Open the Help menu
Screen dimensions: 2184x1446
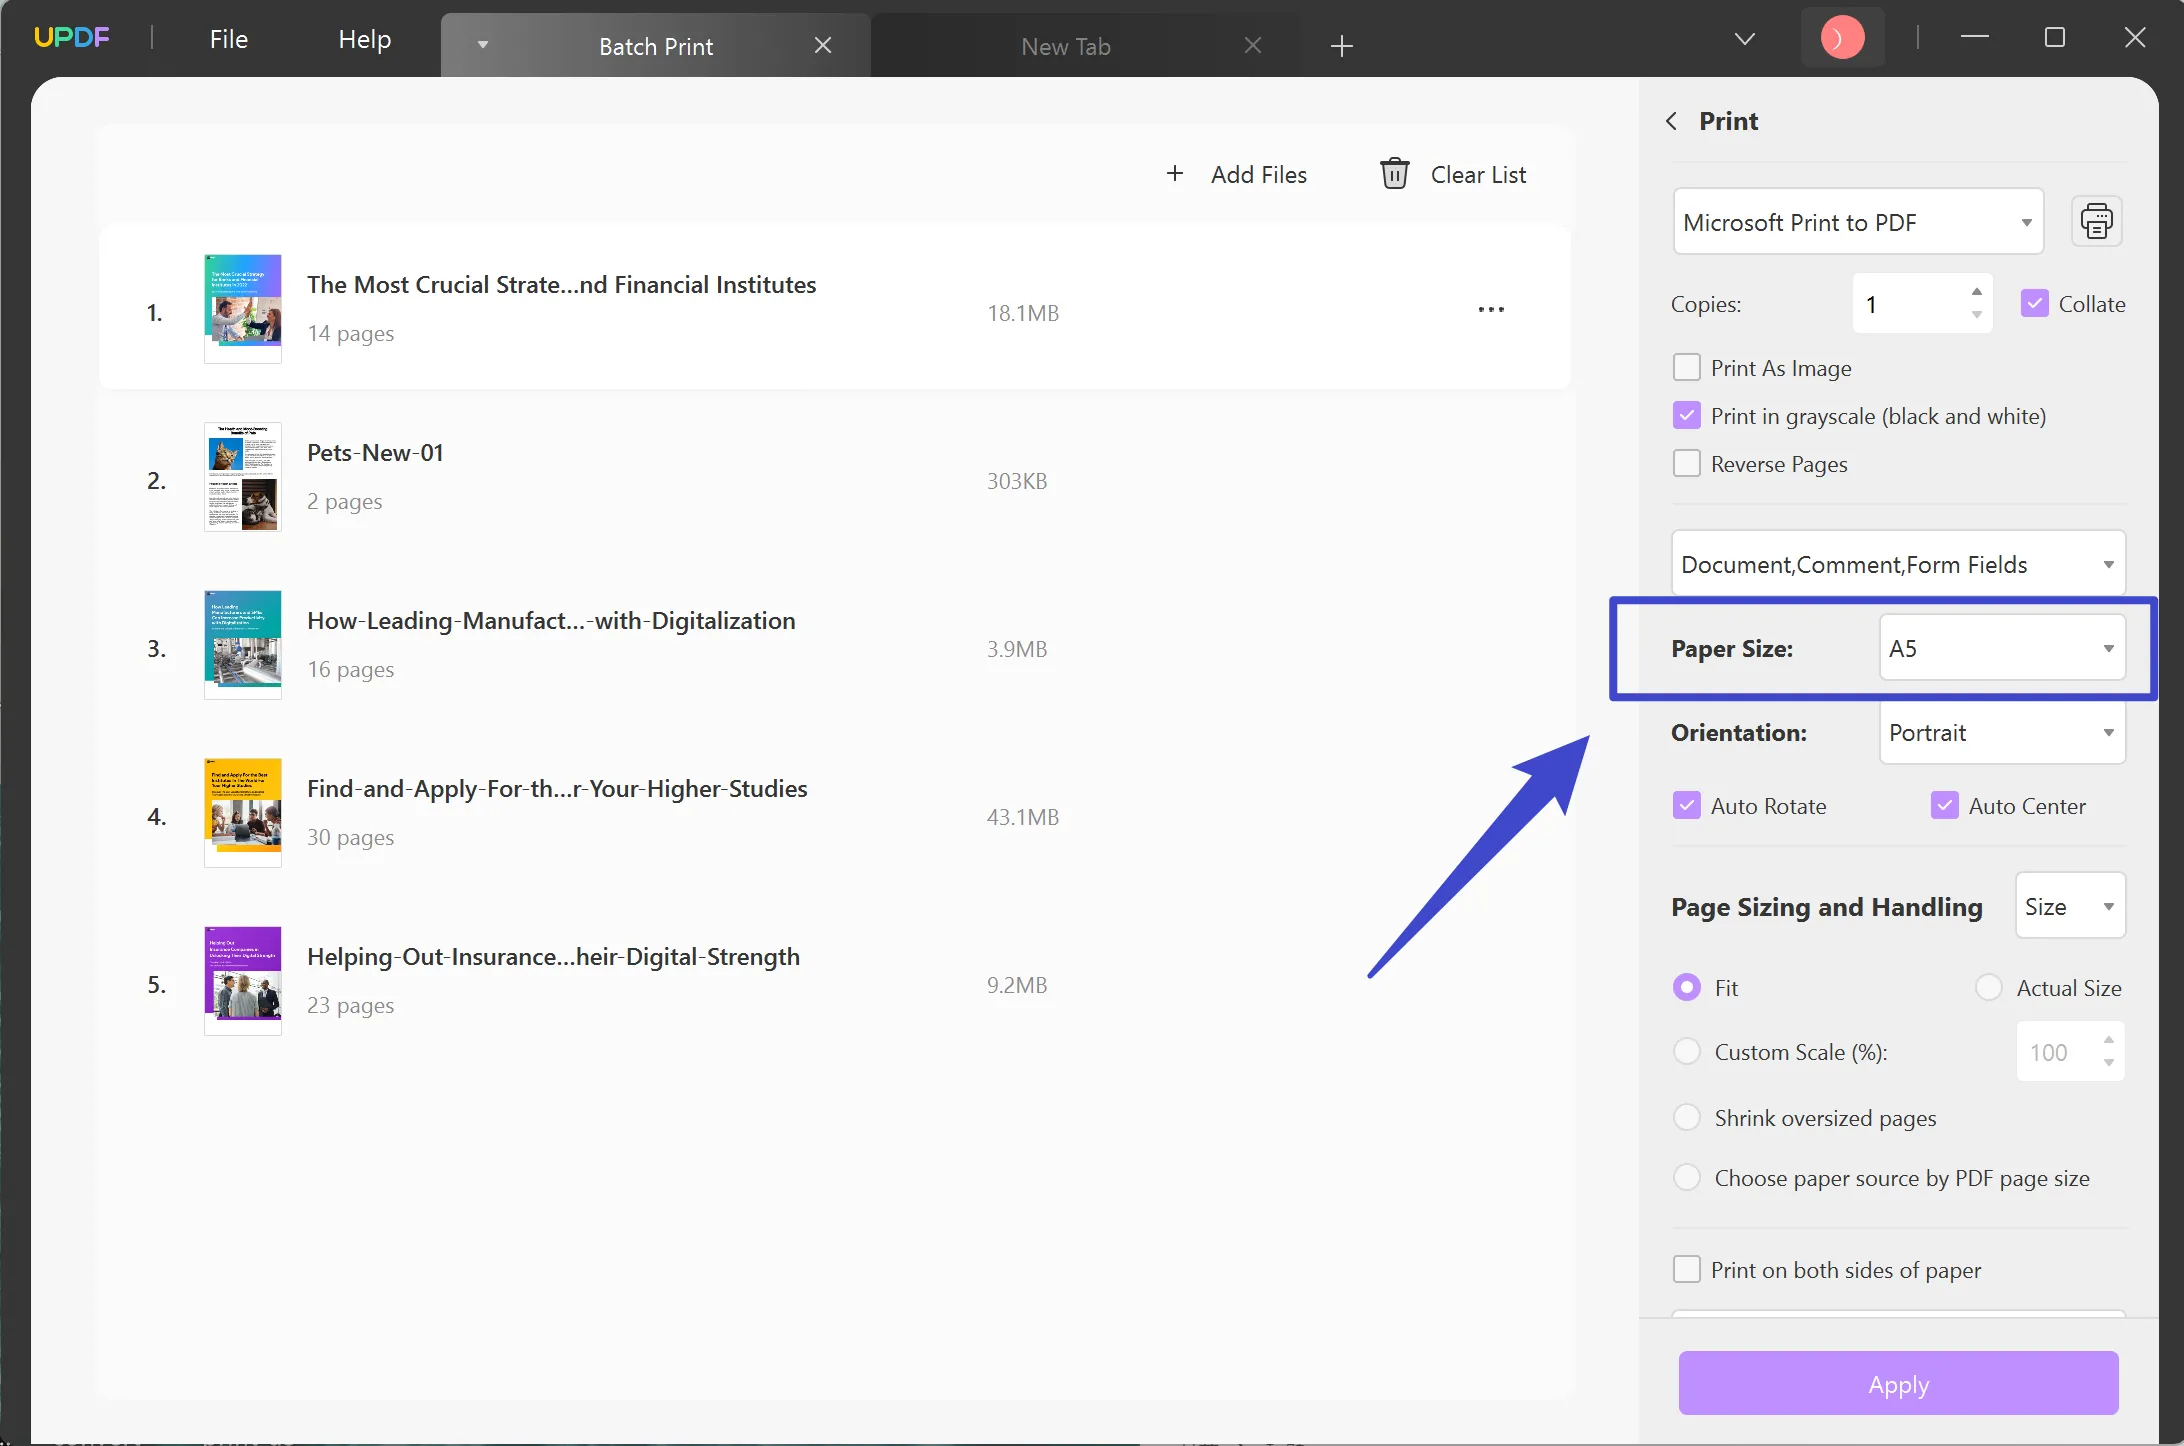coord(364,39)
